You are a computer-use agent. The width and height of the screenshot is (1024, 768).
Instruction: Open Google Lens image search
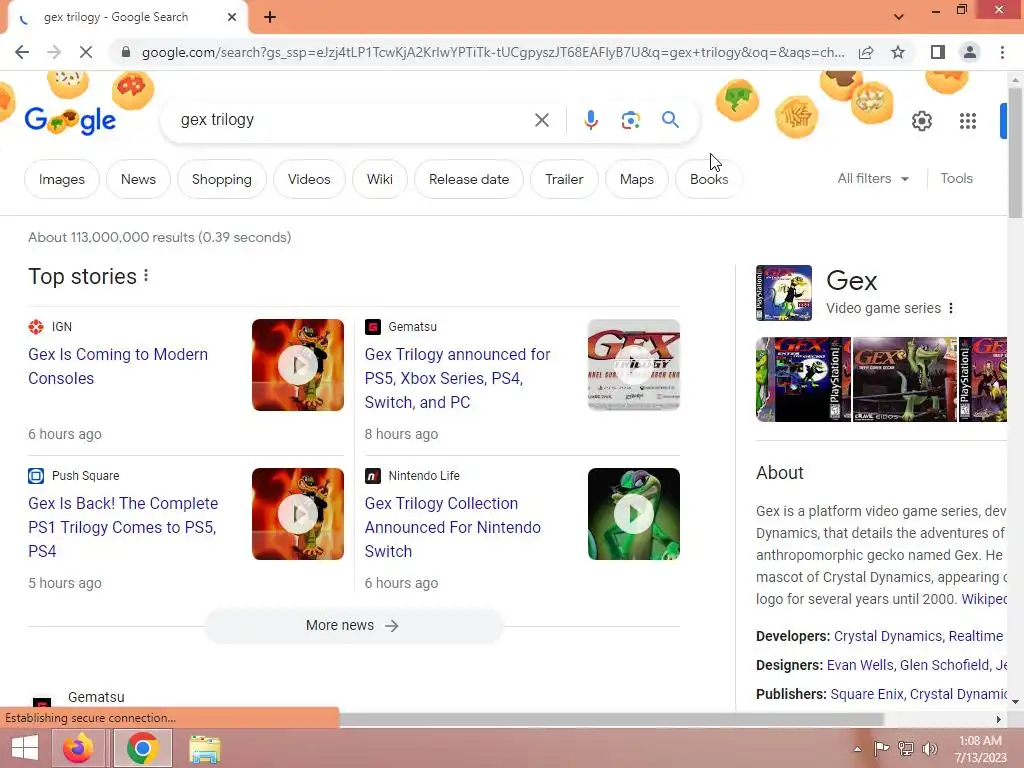point(630,120)
